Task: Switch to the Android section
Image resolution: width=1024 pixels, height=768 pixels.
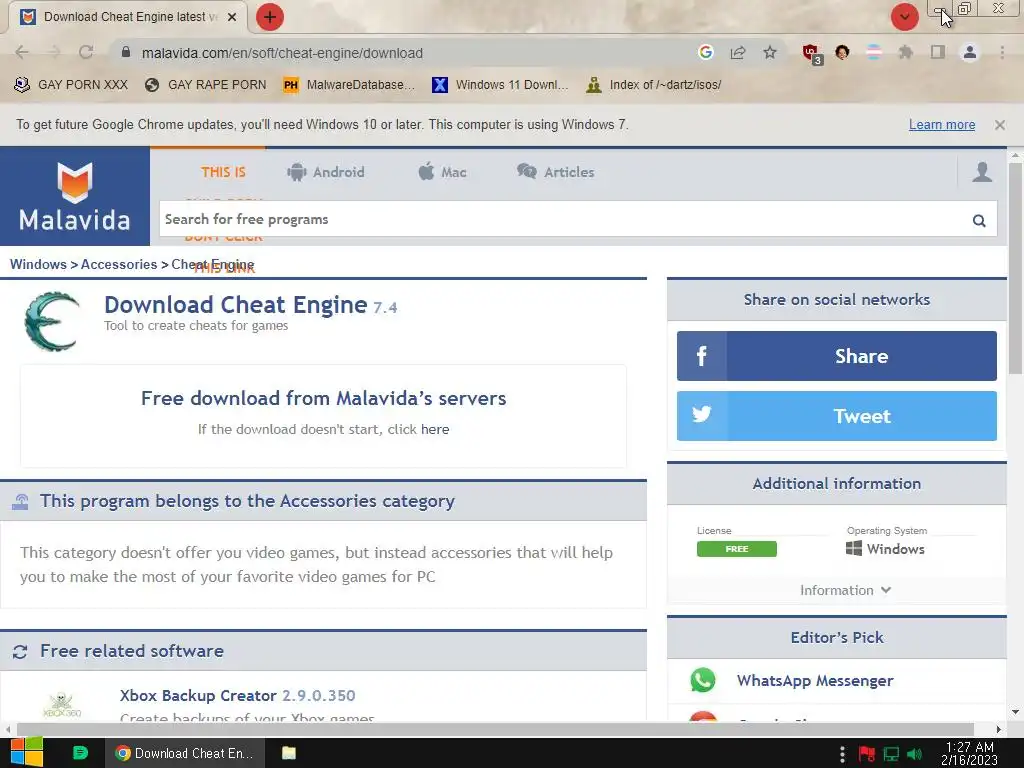Action: pos(326,172)
